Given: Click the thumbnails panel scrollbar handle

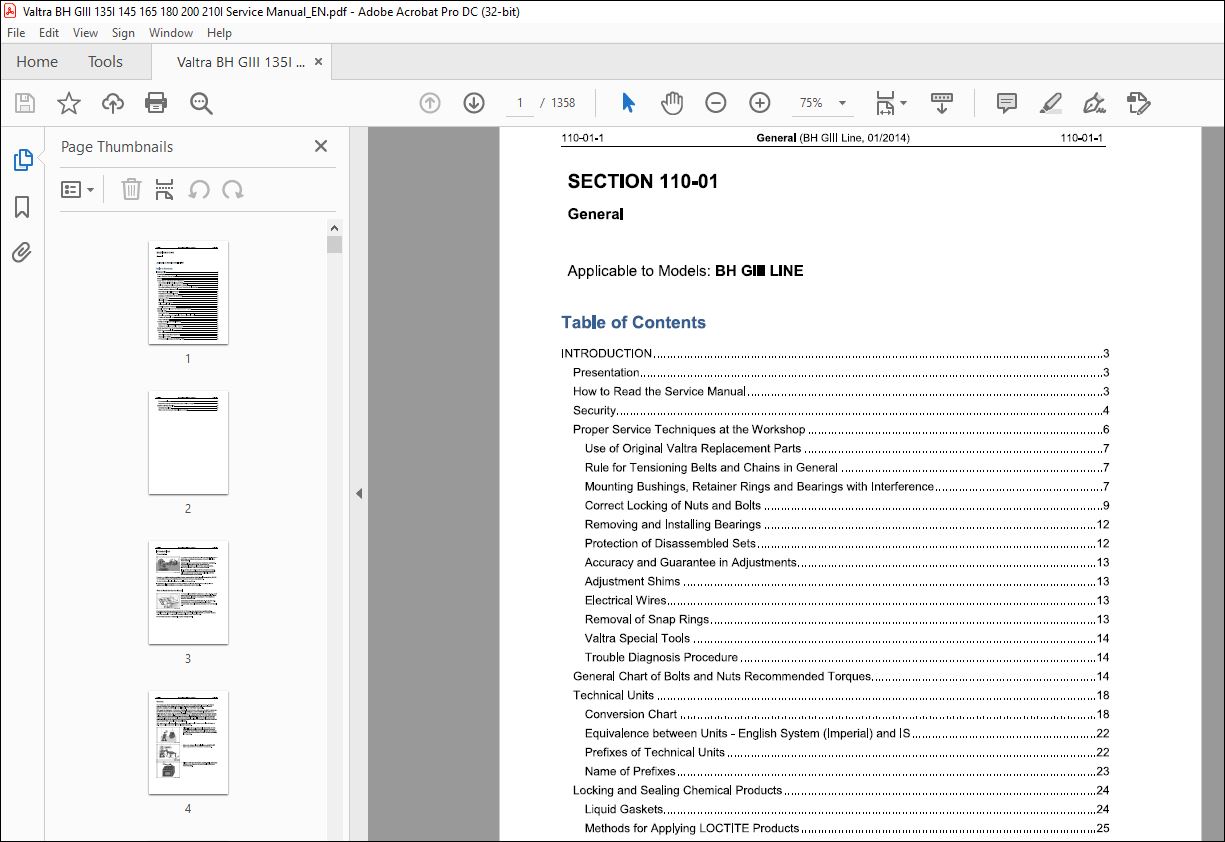Looking at the screenshot, I should click(x=334, y=245).
